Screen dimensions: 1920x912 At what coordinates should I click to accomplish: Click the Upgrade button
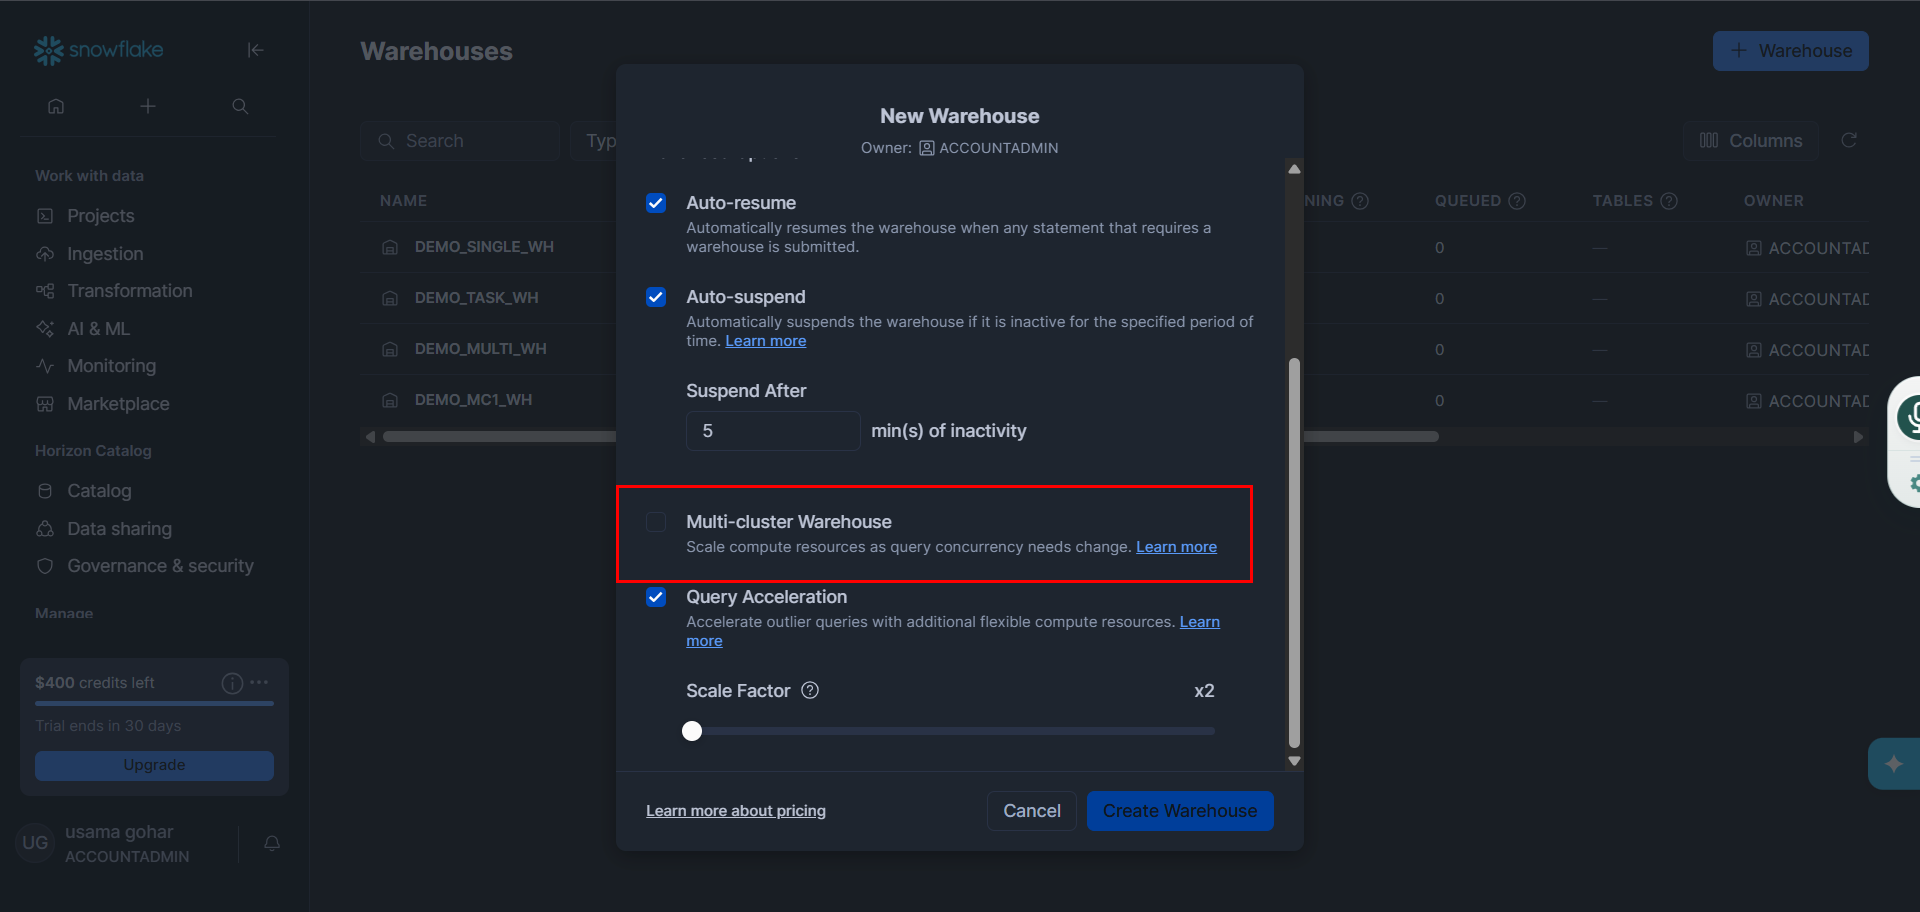[x=154, y=765]
